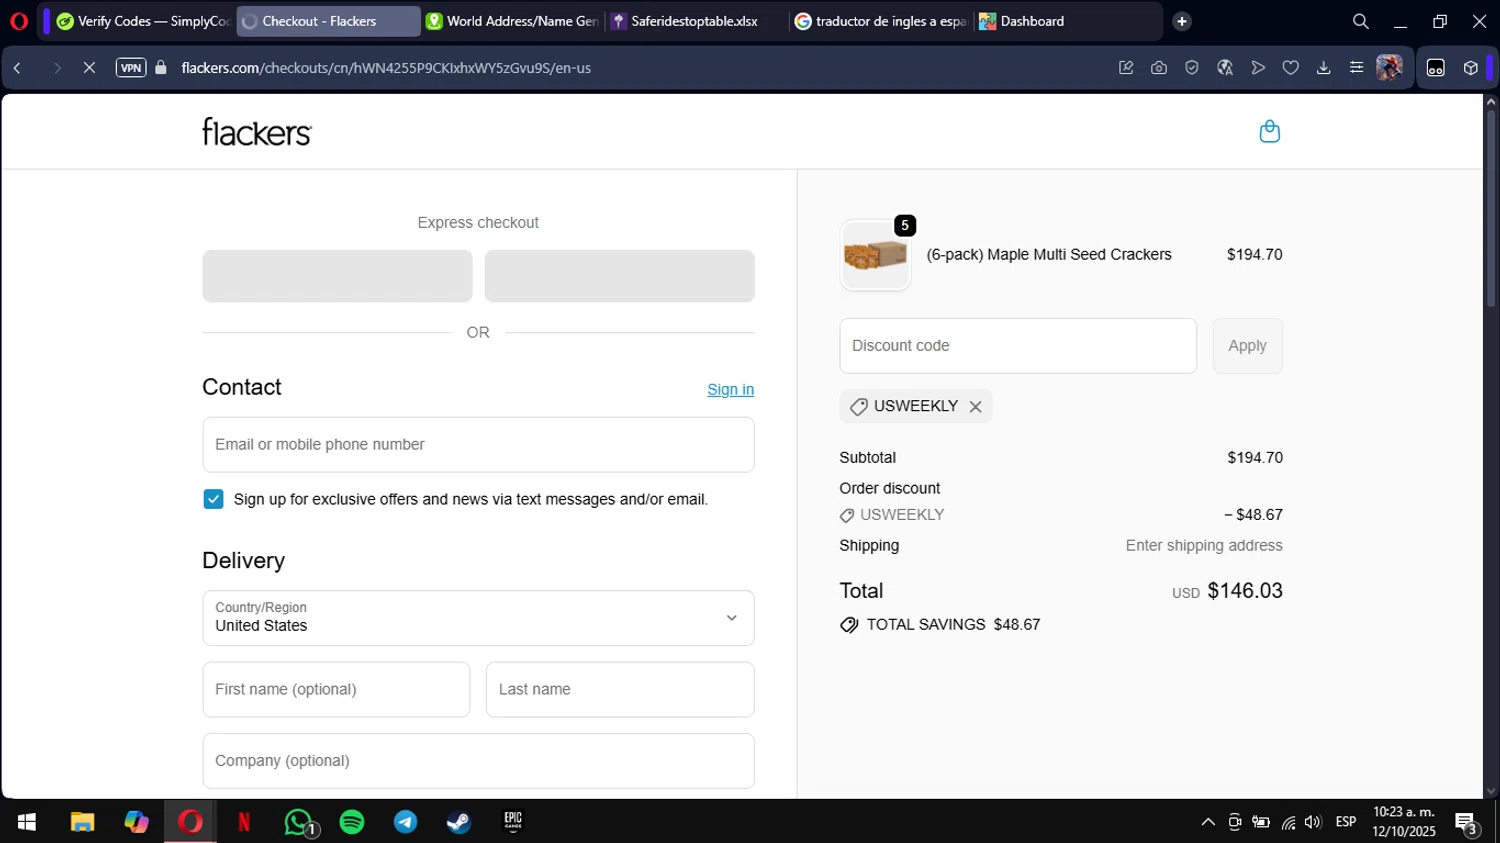Screen dimensions: 1500x843
Task: Click the search tabs magnifier icon
Action: (x=1360, y=21)
